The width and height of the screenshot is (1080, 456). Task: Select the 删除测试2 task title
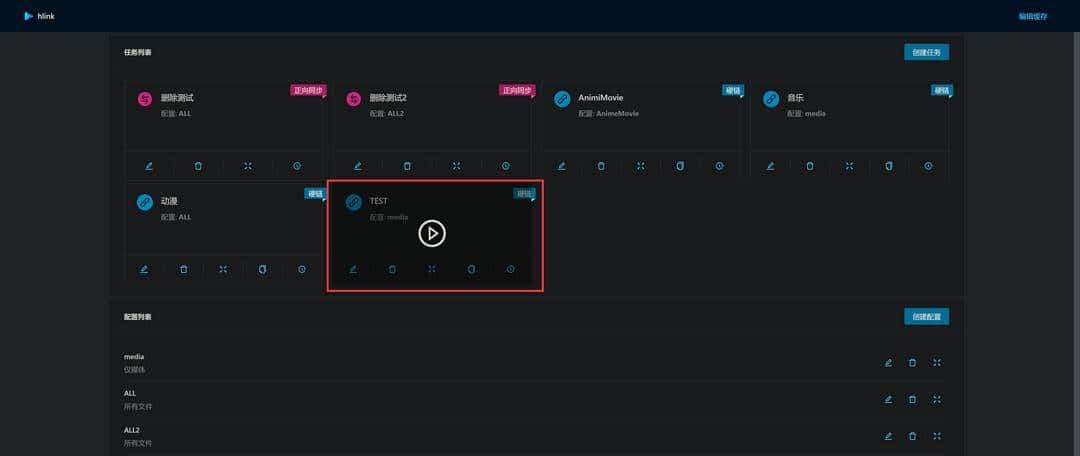388,98
